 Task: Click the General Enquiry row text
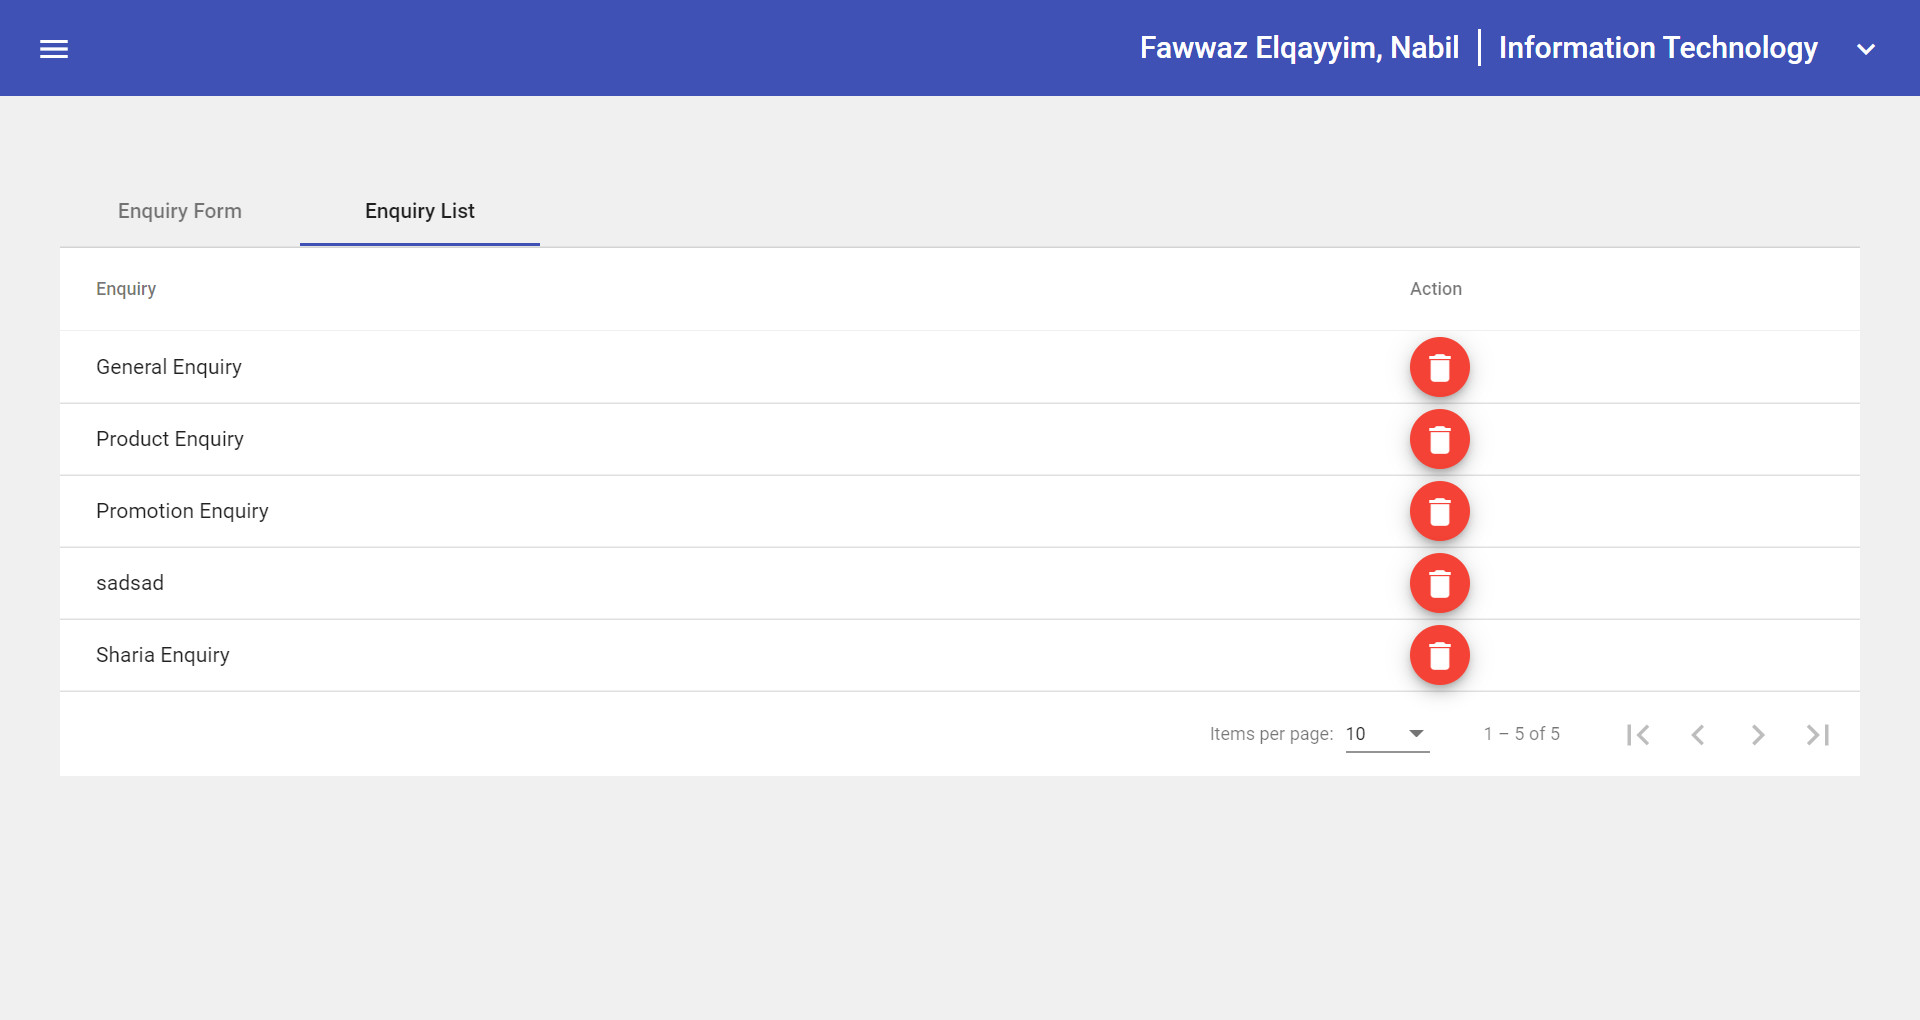pos(169,367)
